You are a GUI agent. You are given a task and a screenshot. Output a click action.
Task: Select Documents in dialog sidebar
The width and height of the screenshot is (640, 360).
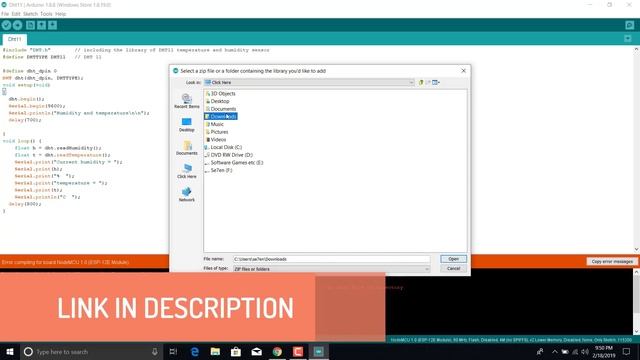coord(187,148)
